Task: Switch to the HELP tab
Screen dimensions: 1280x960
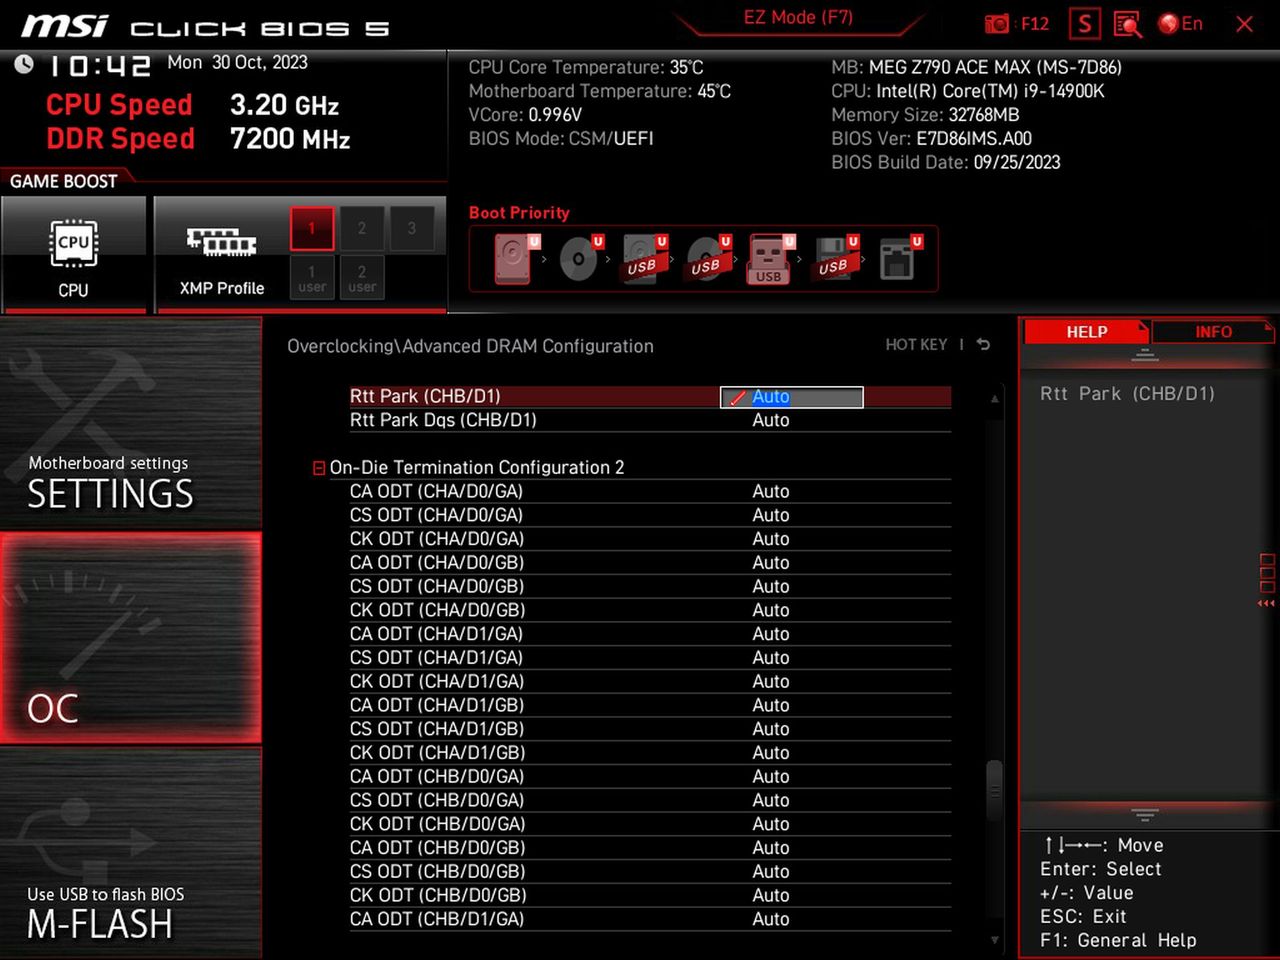Action: [x=1086, y=332]
